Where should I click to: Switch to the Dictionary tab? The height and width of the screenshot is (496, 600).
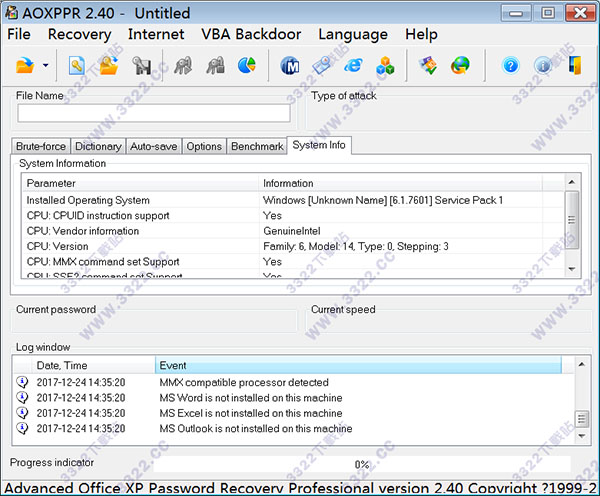pos(98,146)
